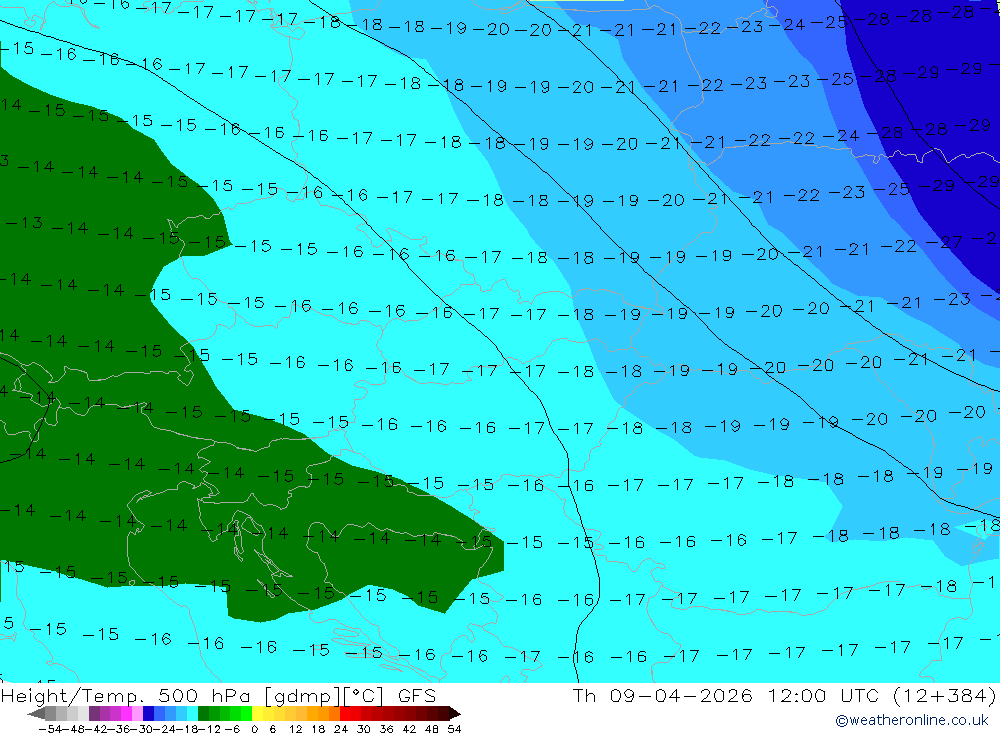Image resolution: width=1000 pixels, height=733 pixels.
Task: Click the '[gdmp]' unit label
Action: pyautogui.click(x=303, y=696)
